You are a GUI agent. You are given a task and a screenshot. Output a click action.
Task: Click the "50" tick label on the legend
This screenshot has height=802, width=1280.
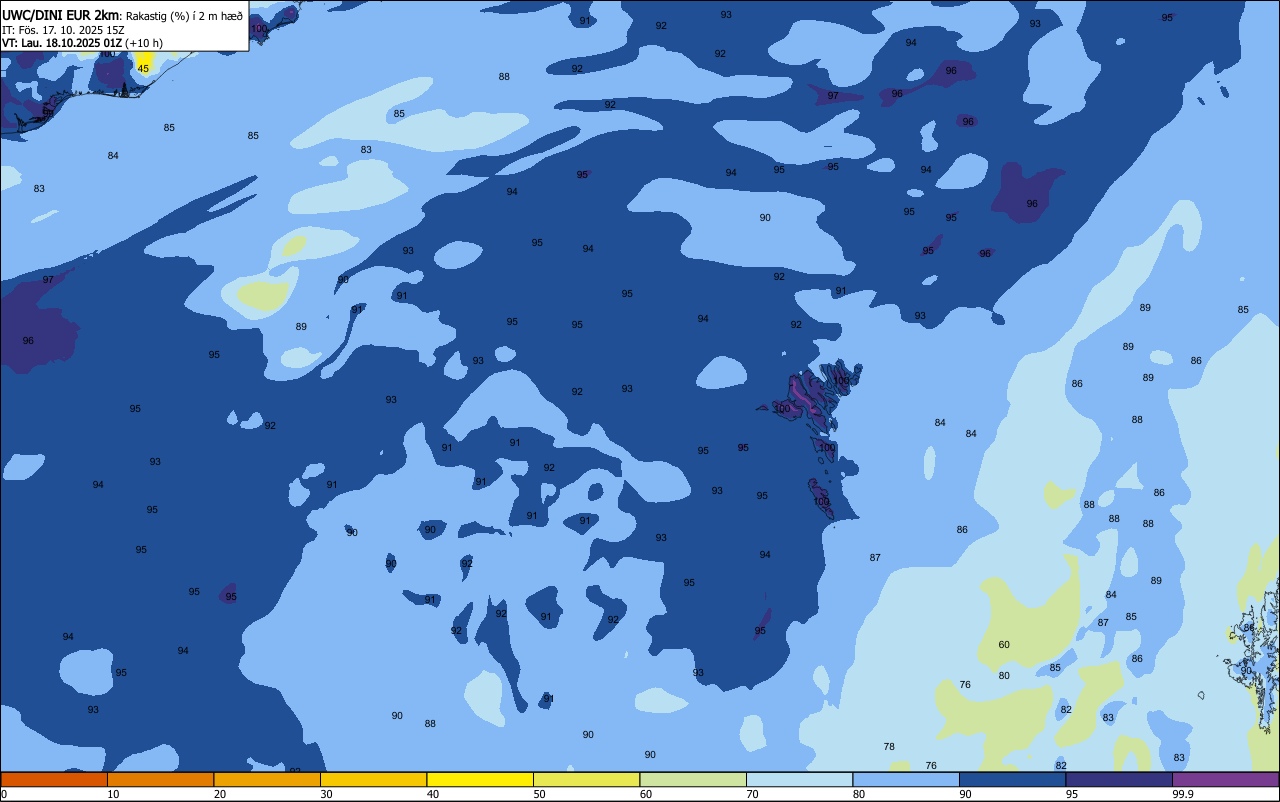point(539,794)
